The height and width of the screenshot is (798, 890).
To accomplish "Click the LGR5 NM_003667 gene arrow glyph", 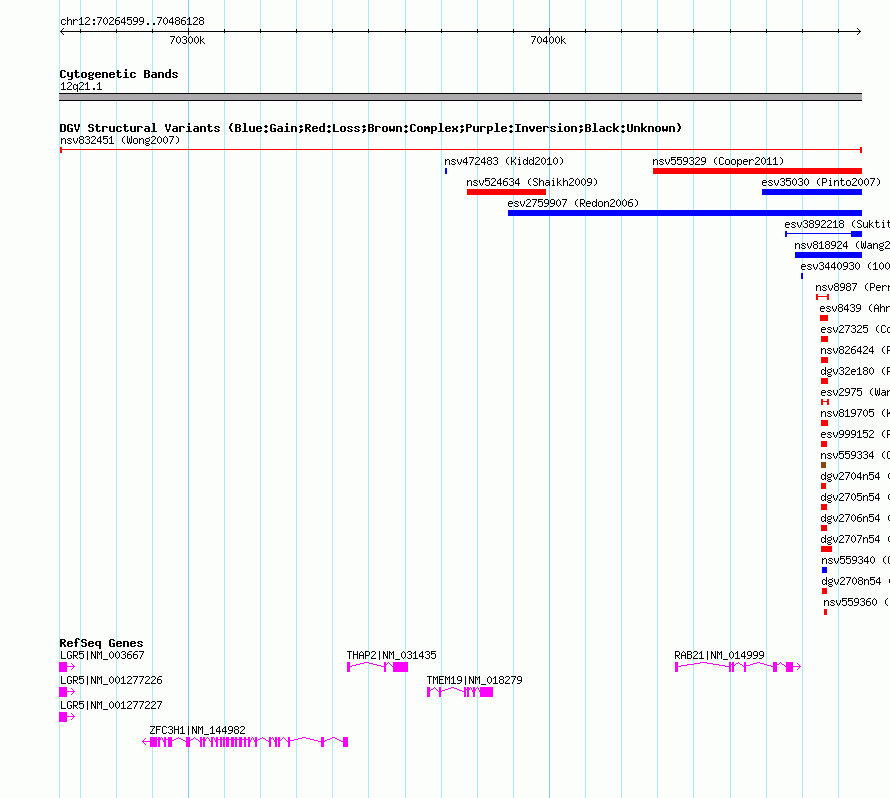I will [x=68, y=667].
